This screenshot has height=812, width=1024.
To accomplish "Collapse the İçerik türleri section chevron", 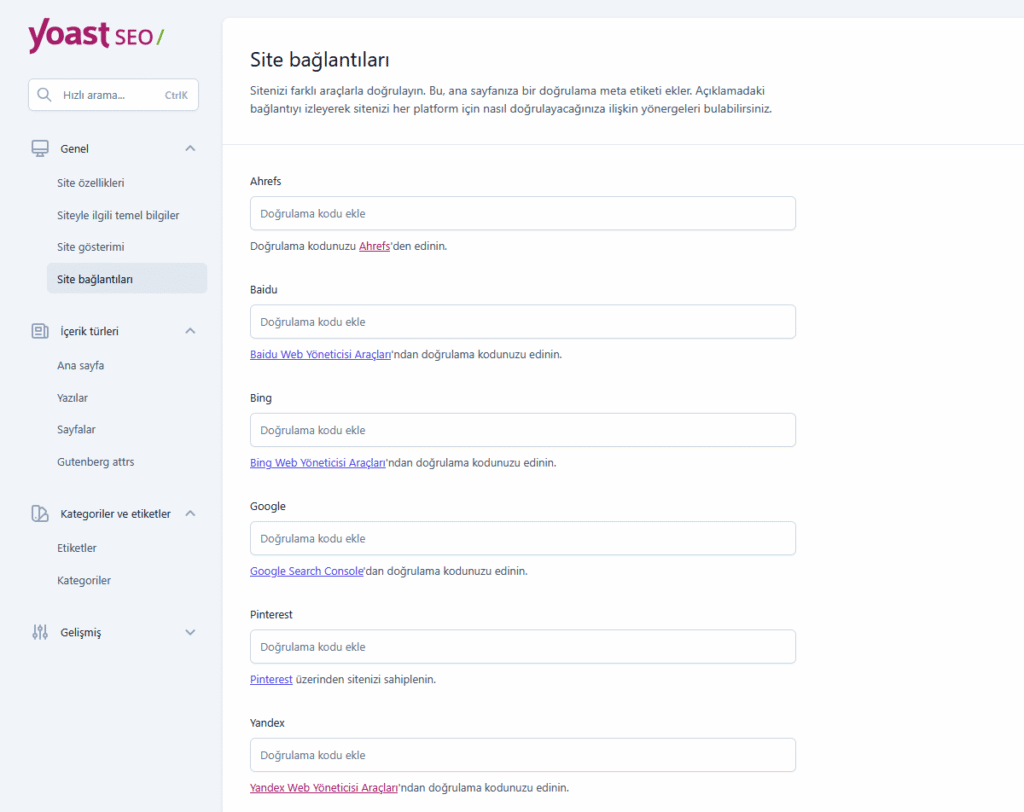I will point(190,331).
